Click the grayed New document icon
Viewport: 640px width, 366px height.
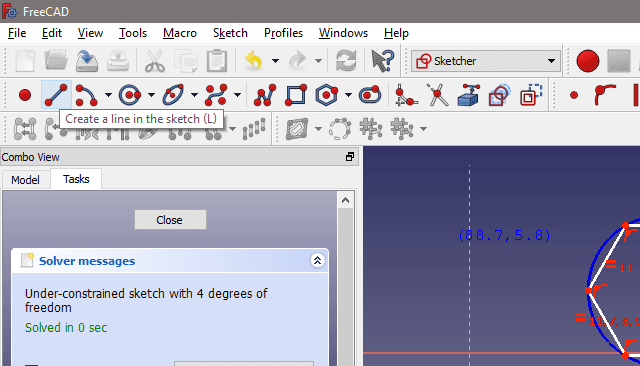[x=25, y=61]
